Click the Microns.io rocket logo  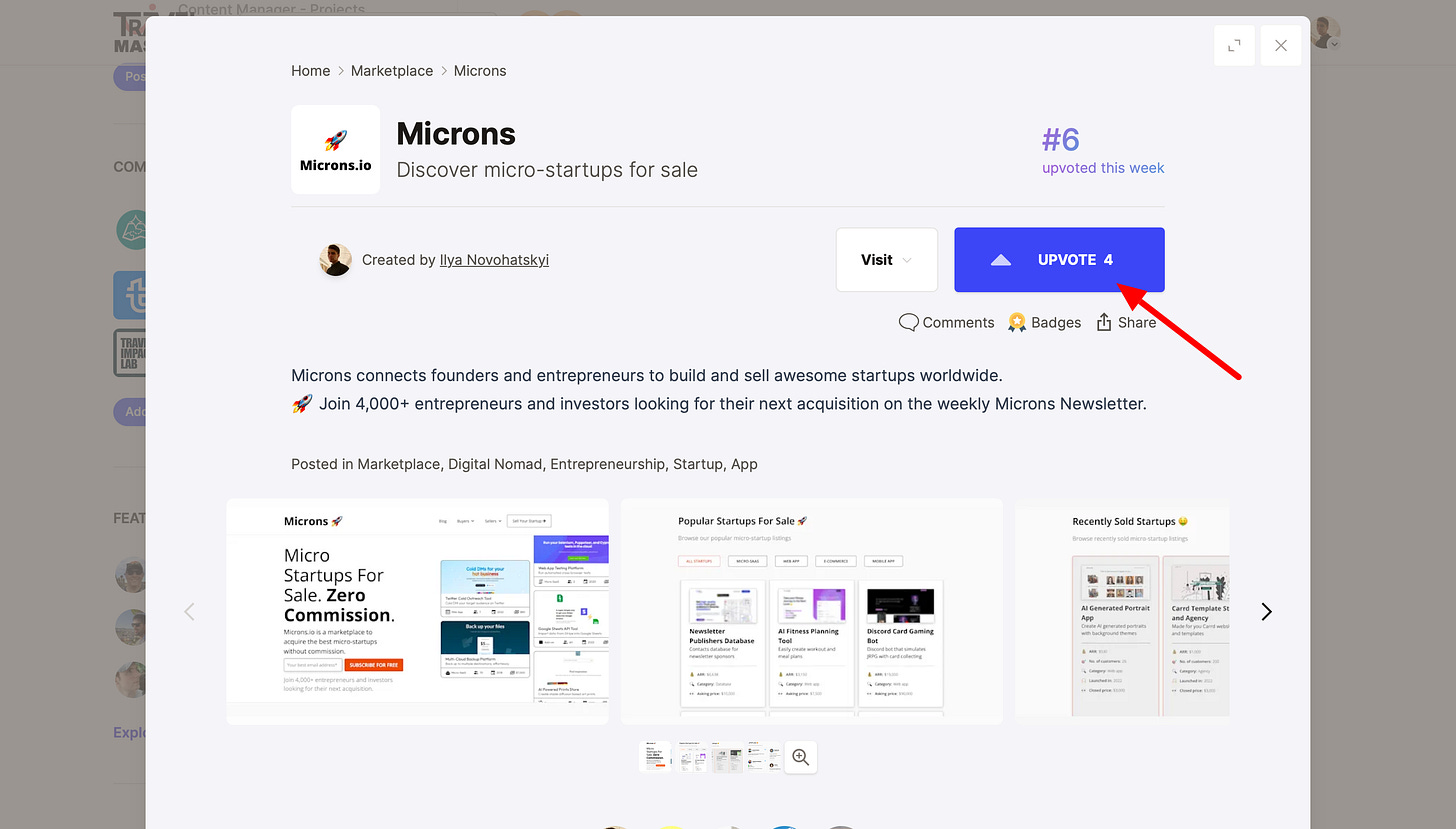click(x=336, y=150)
